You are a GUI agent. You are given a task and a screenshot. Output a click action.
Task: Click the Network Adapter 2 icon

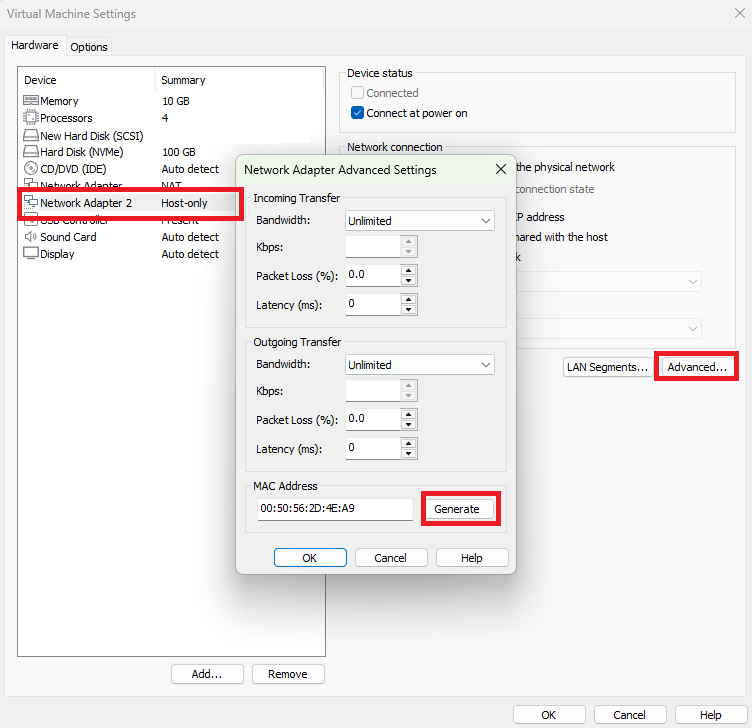[x=31, y=202]
